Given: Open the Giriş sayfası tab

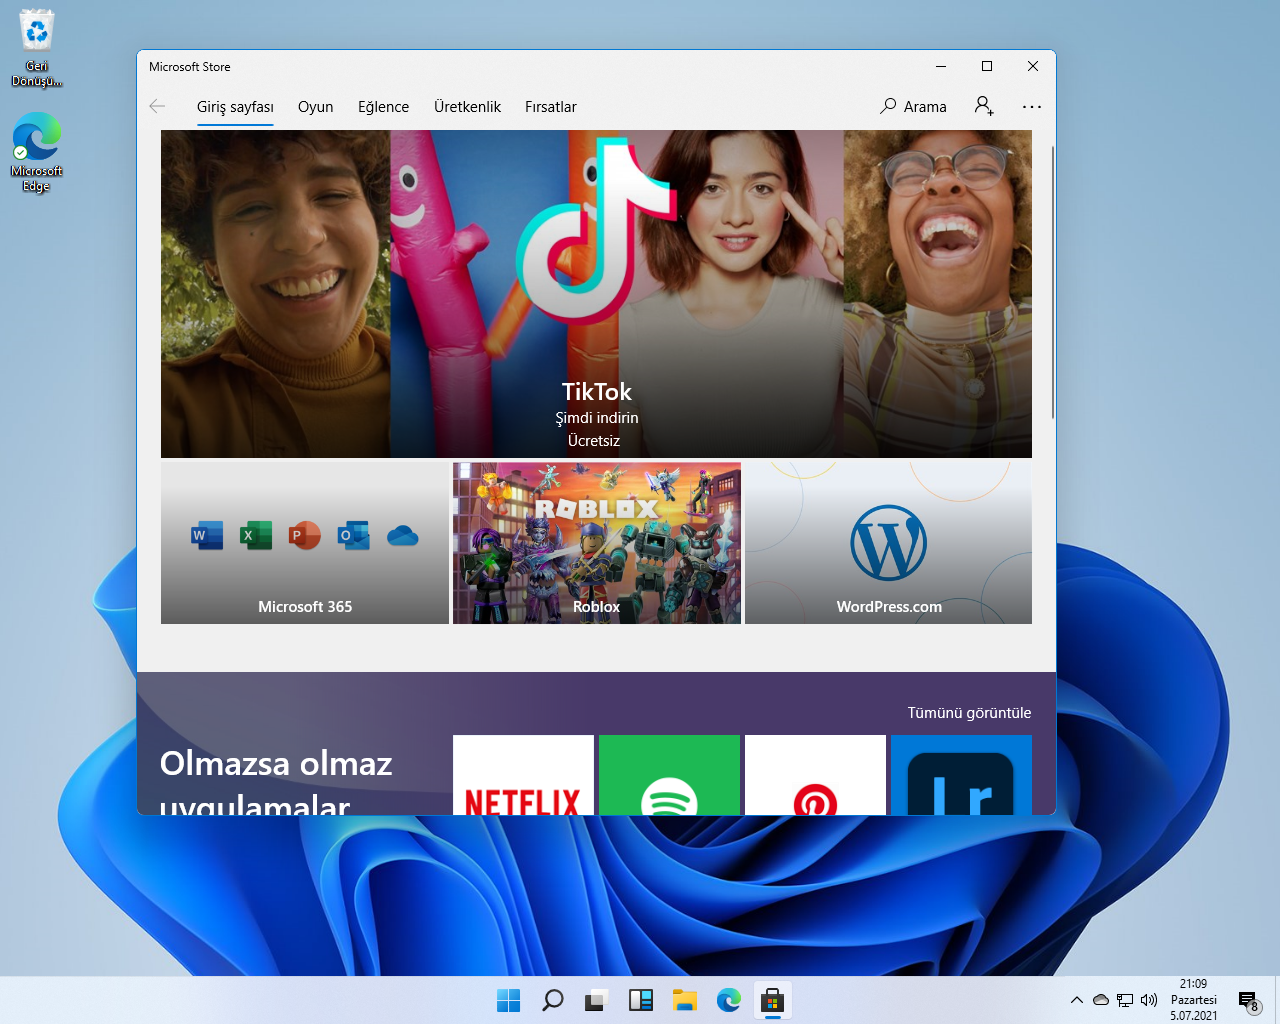Looking at the screenshot, I should click(x=235, y=107).
